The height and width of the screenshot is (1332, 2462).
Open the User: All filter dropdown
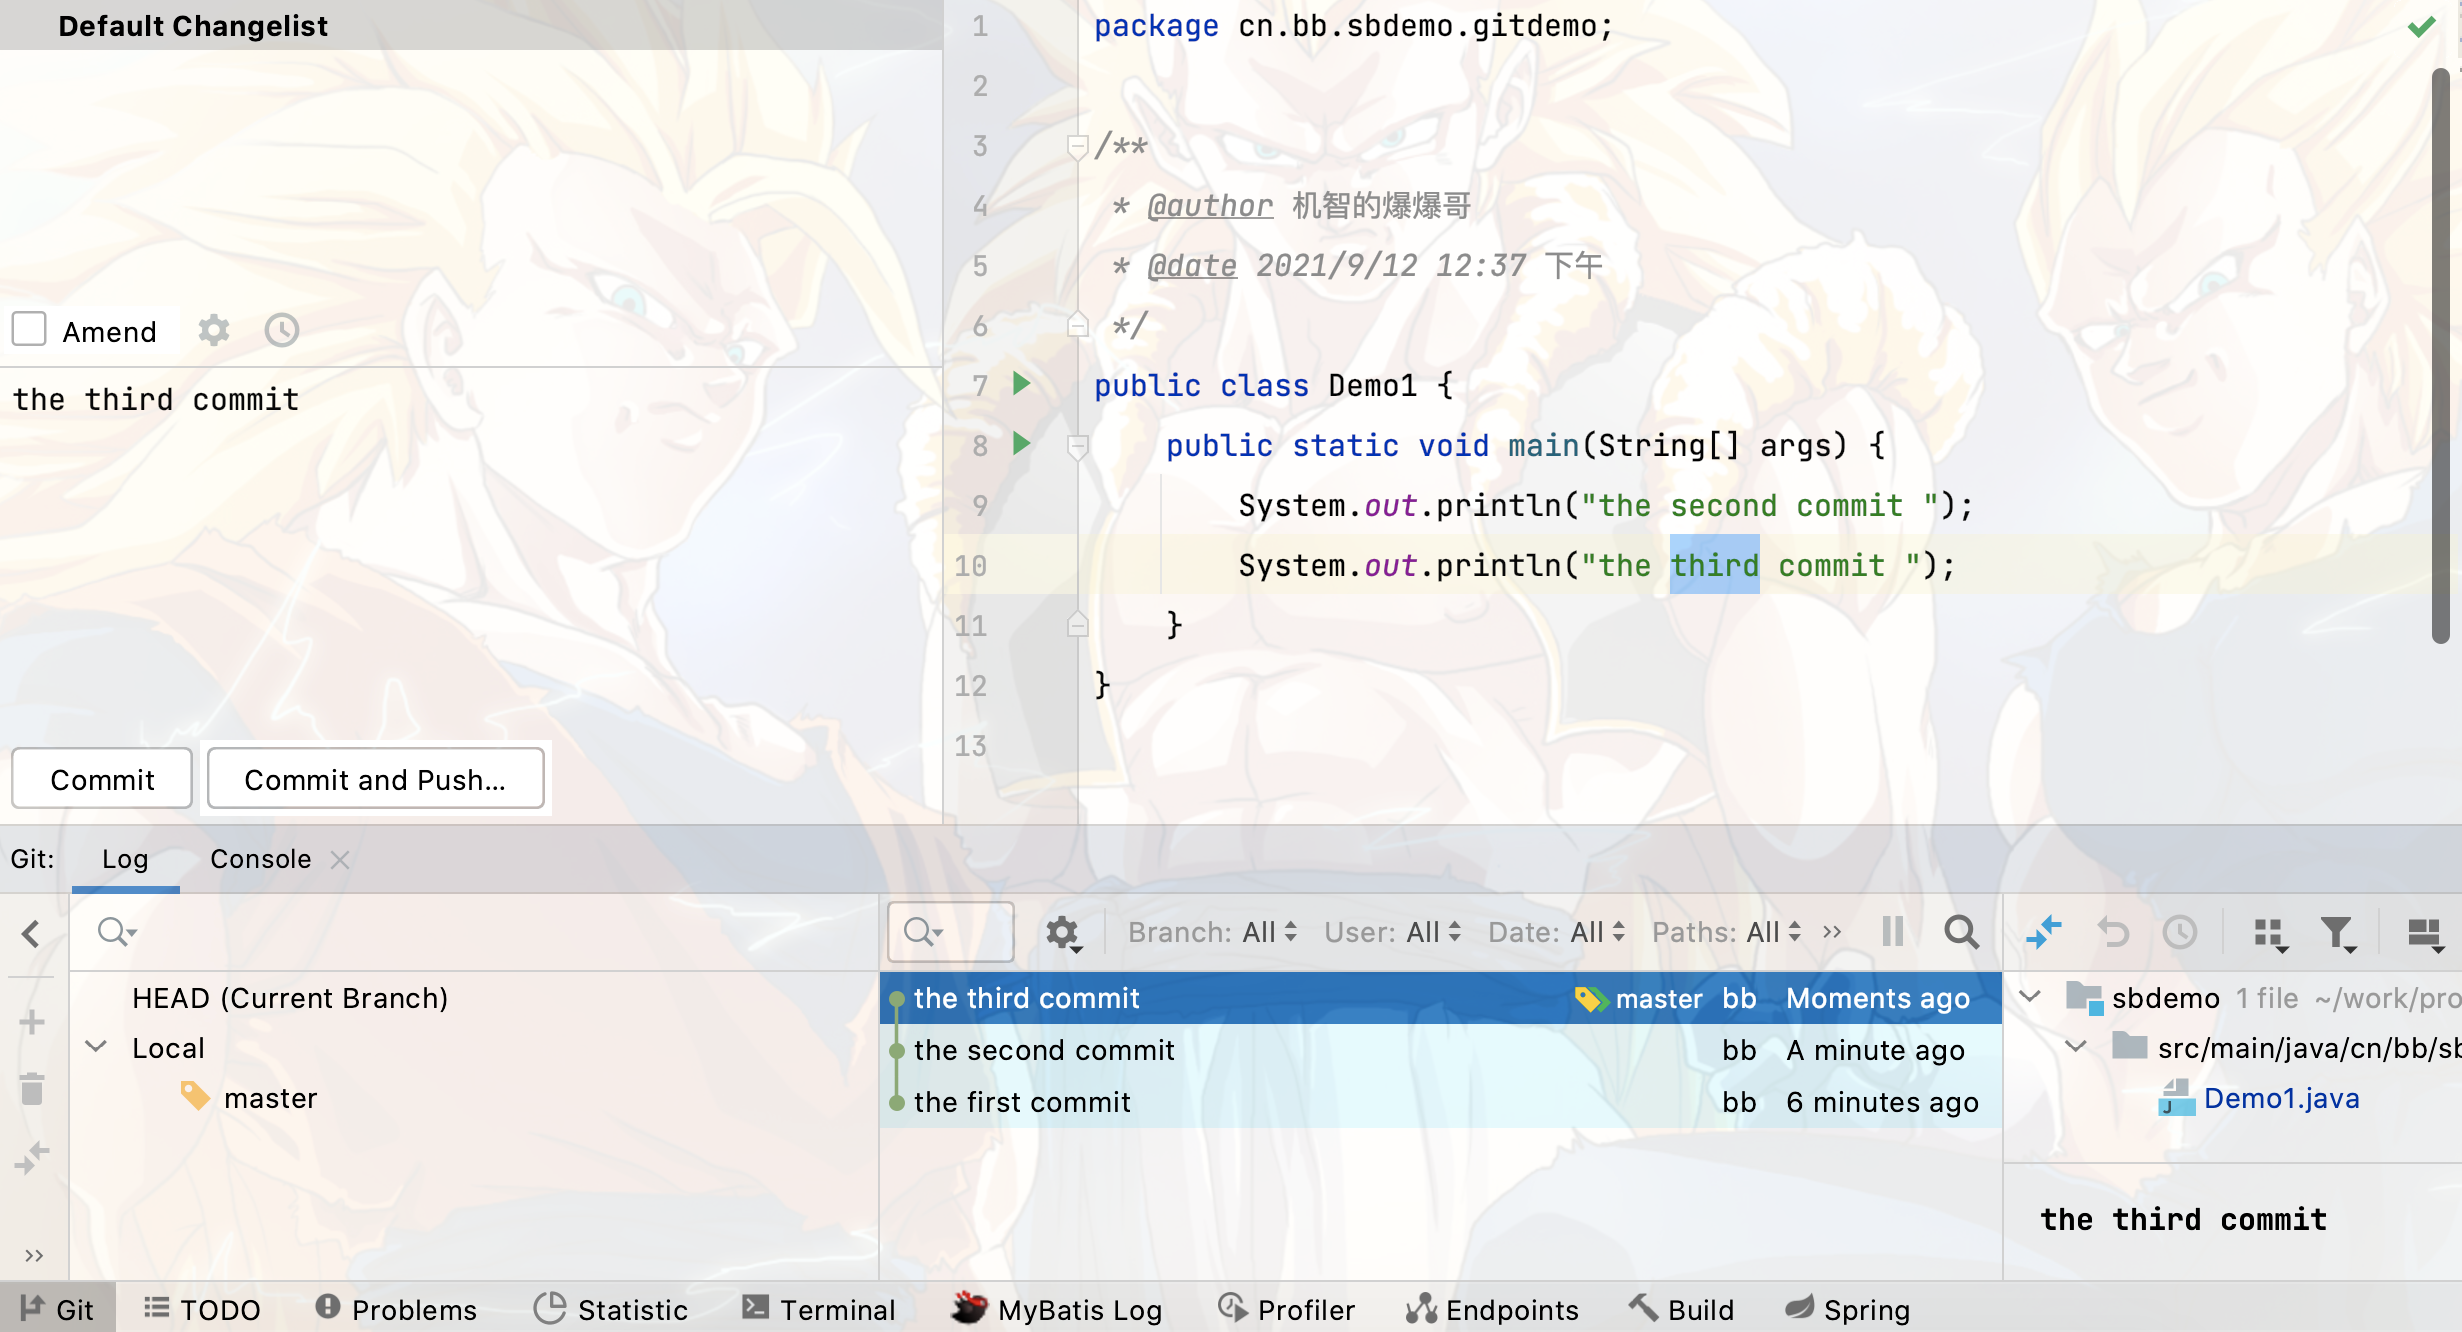1392,932
